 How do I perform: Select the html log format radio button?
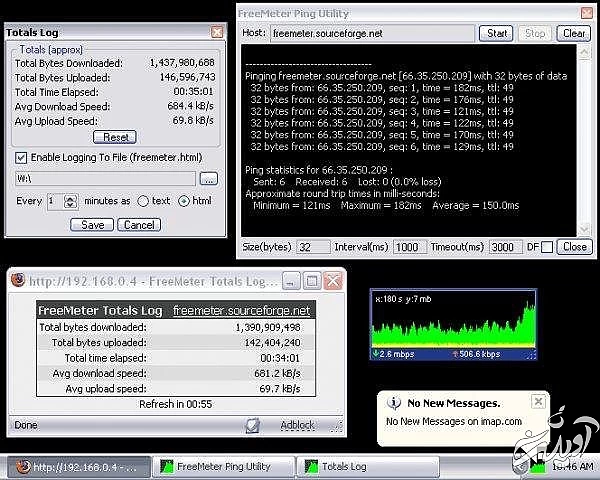pyautogui.click(x=183, y=201)
